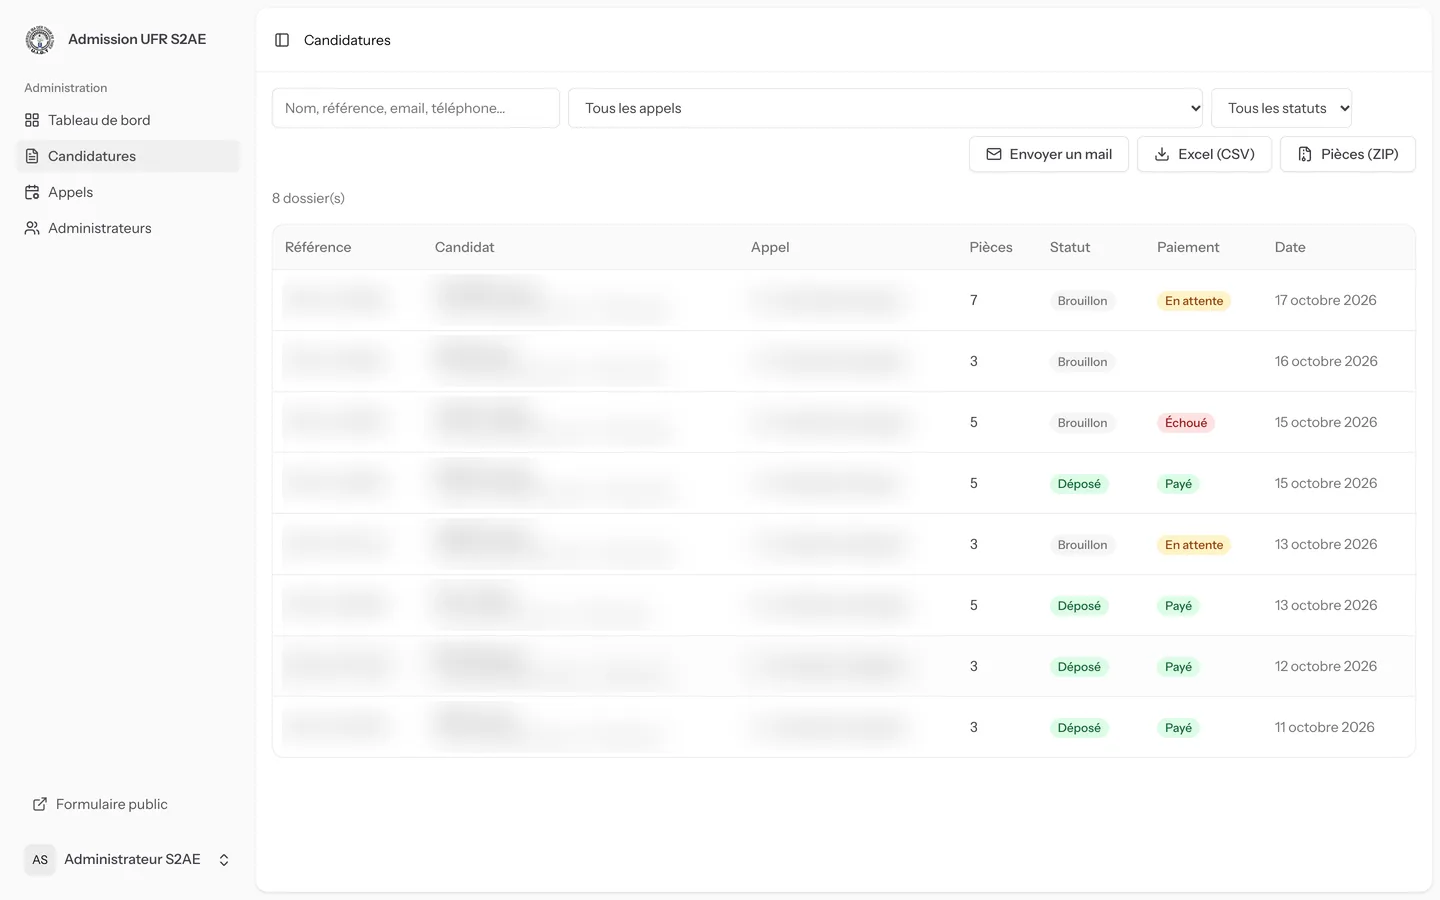Click the Appels calendar icon
The image size is (1440, 900).
click(32, 192)
